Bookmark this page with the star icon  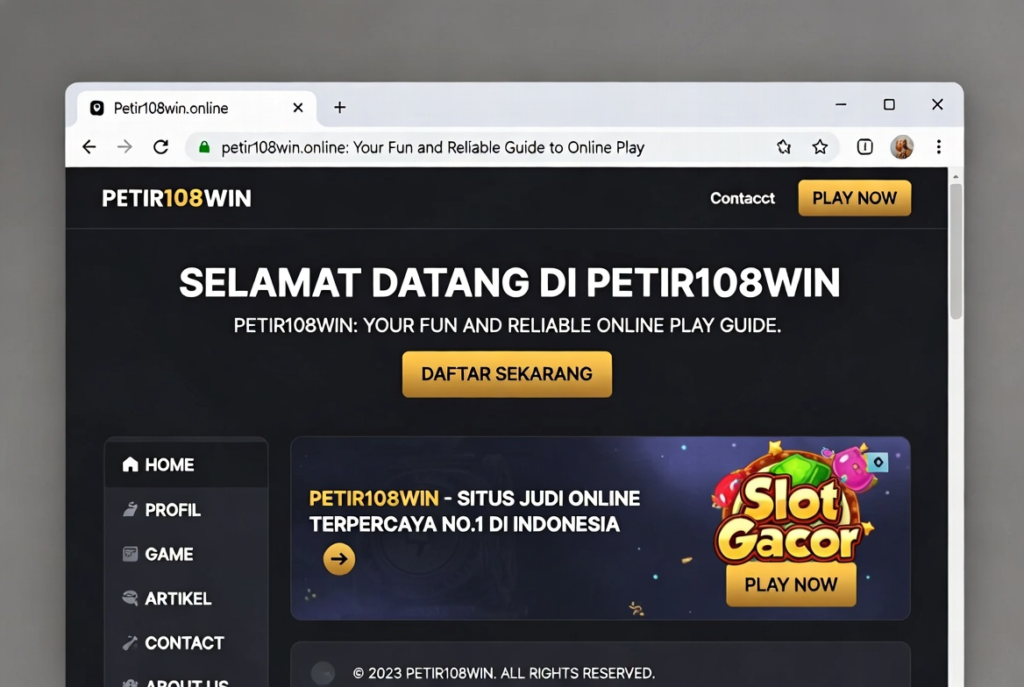tap(820, 147)
